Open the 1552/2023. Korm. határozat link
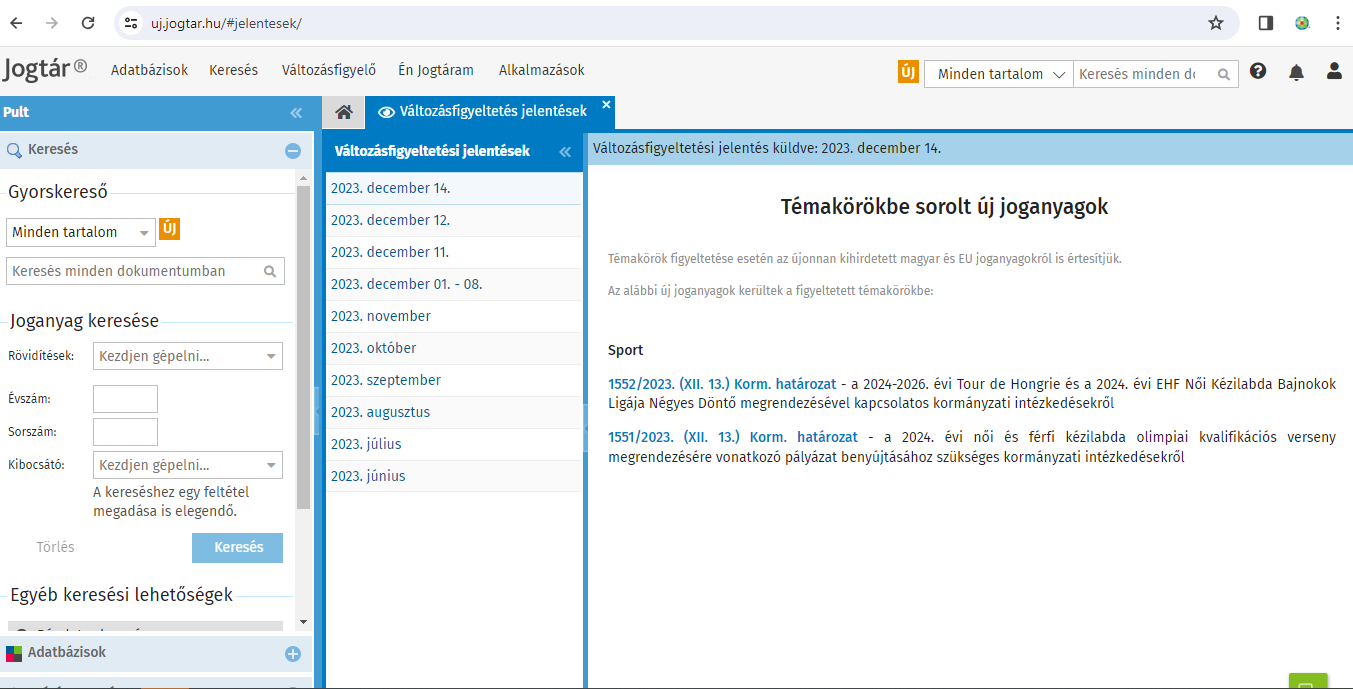This screenshot has width=1353, height=689. (732, 384)
